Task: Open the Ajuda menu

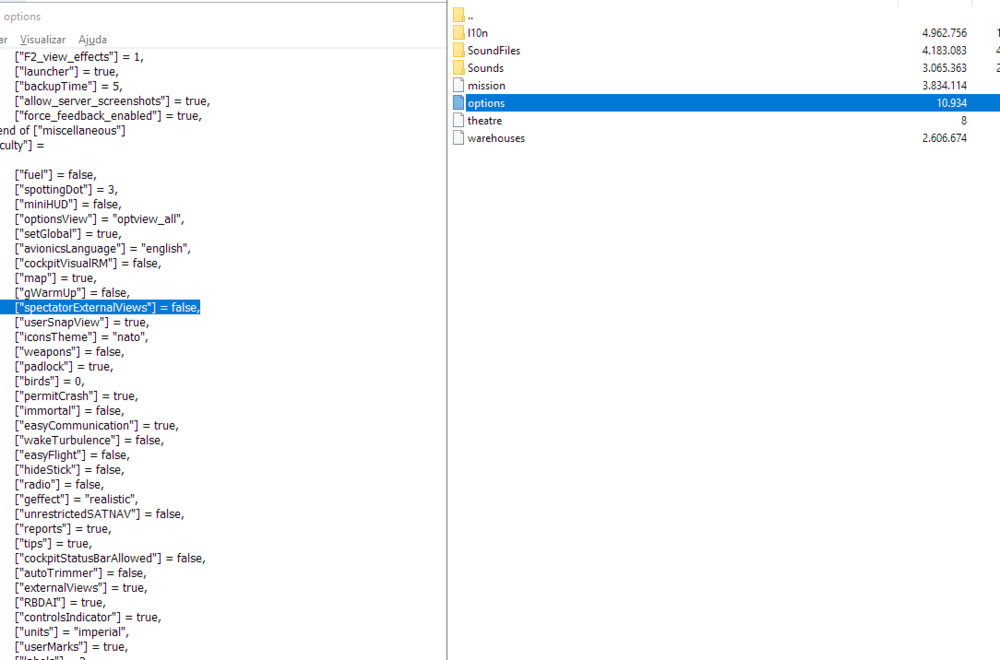Action: click(x=92, y=40)
